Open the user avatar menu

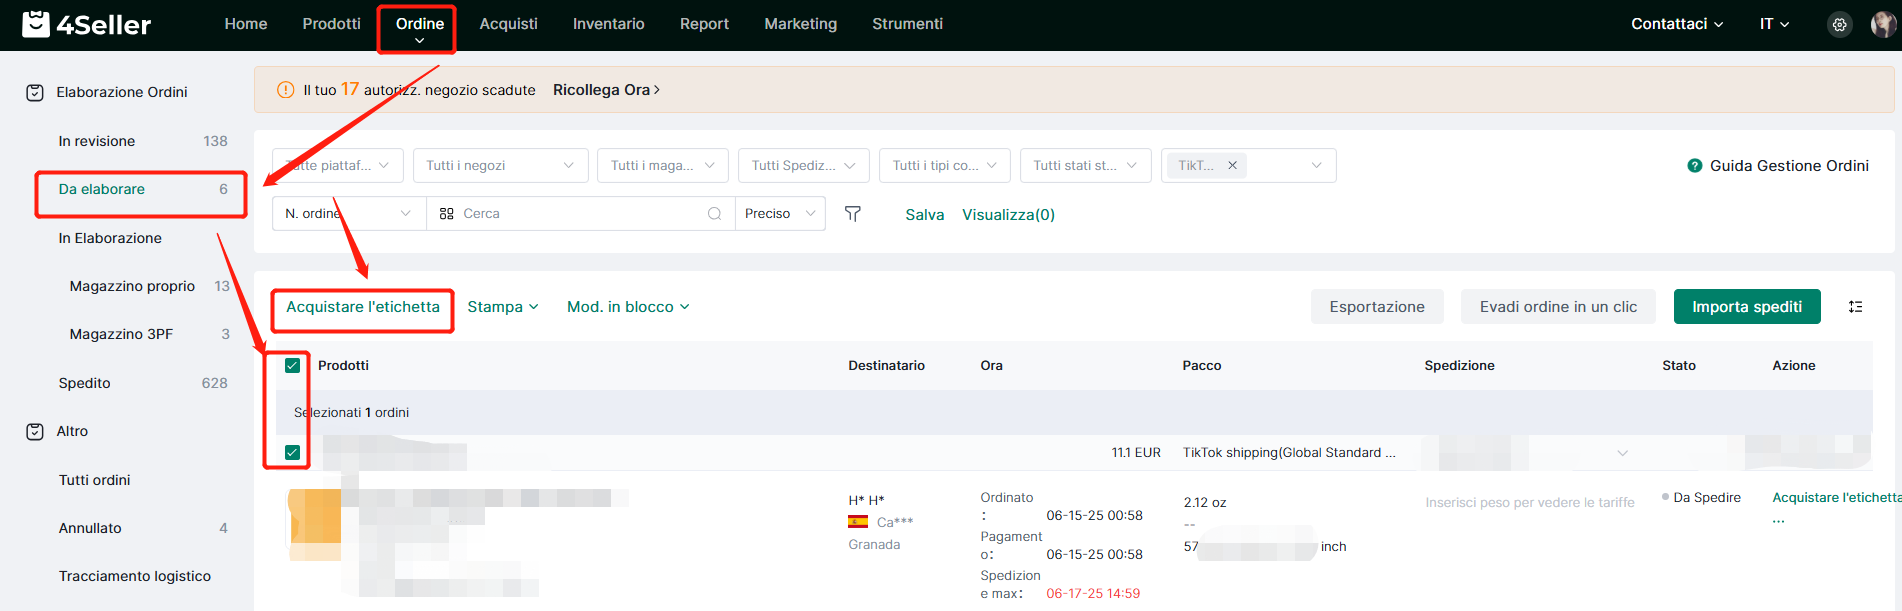pyautogui.click(x=1883, y=25)
